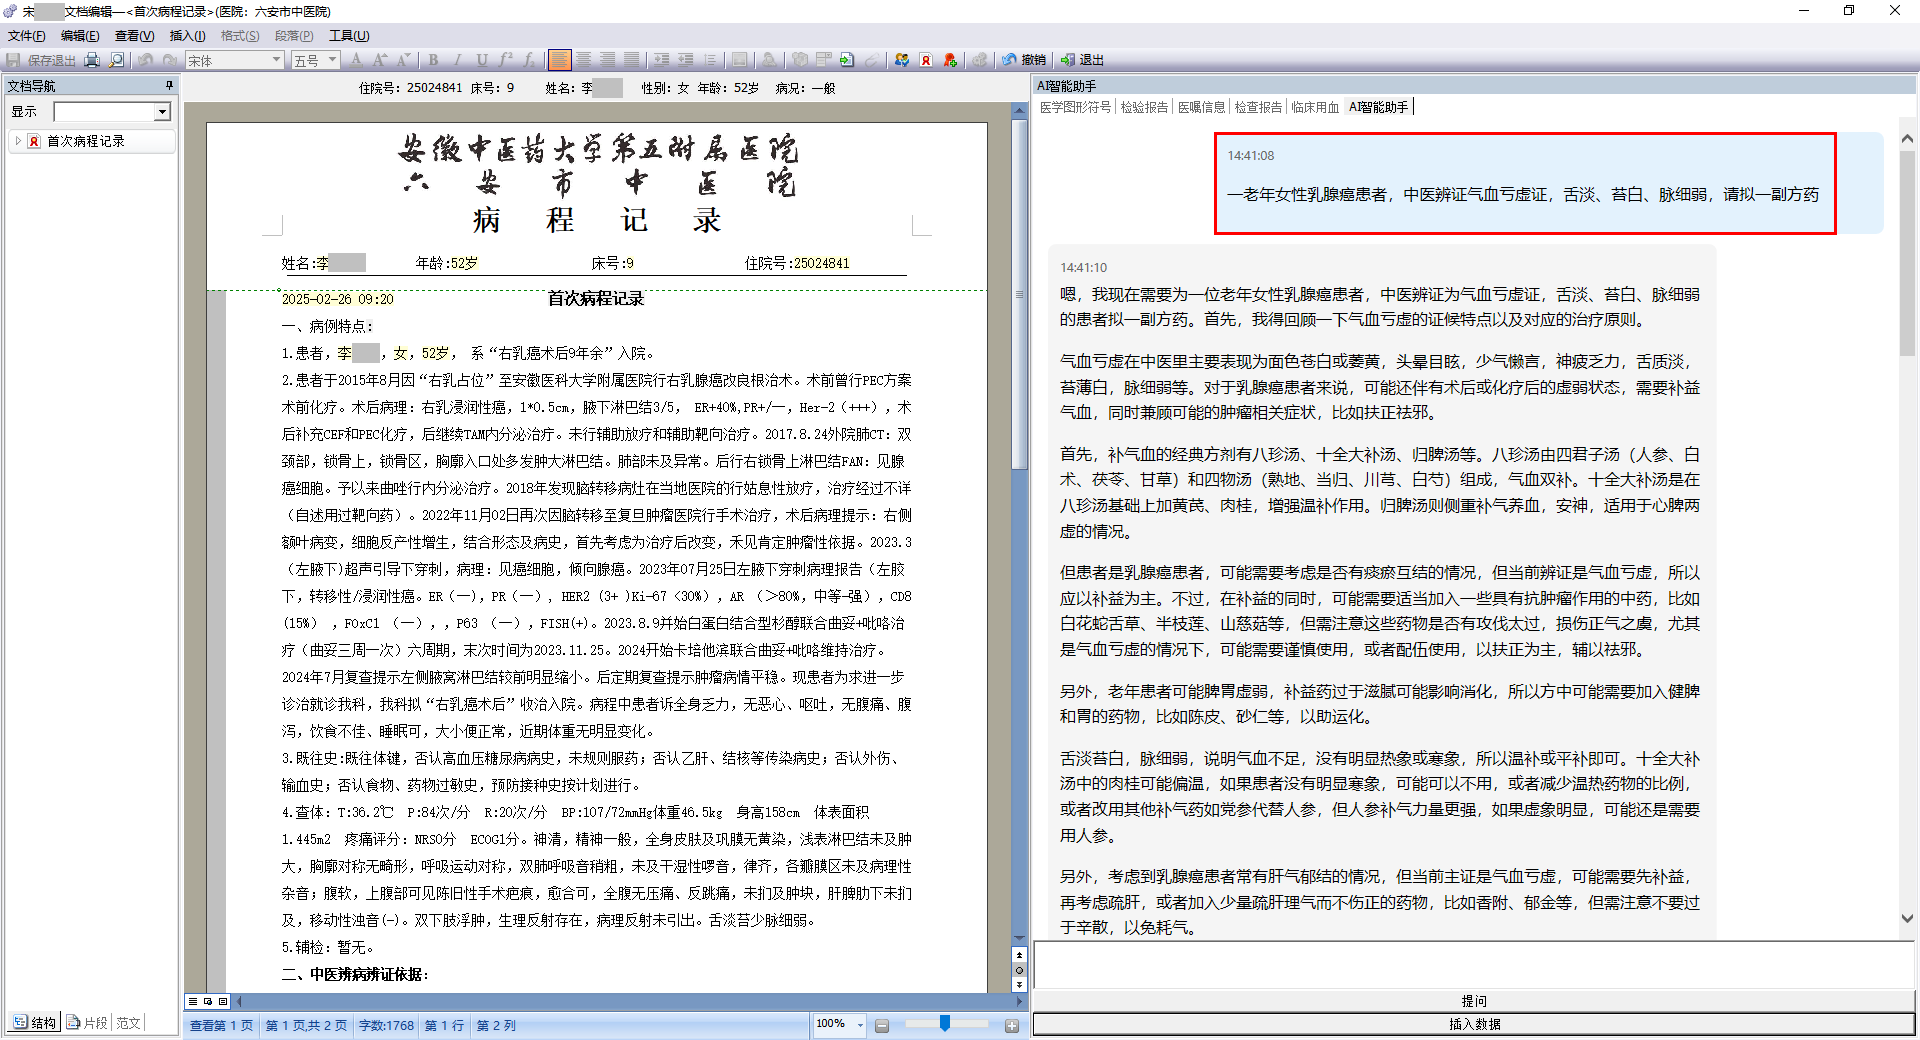Click the AI question input field
Viewport: 1920px width, 1040px height.
pos(1473,965)
